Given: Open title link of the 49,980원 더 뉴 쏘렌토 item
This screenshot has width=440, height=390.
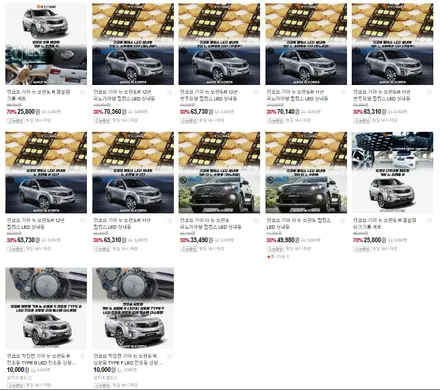Looking at the screenshot, I should pos(299,224).
